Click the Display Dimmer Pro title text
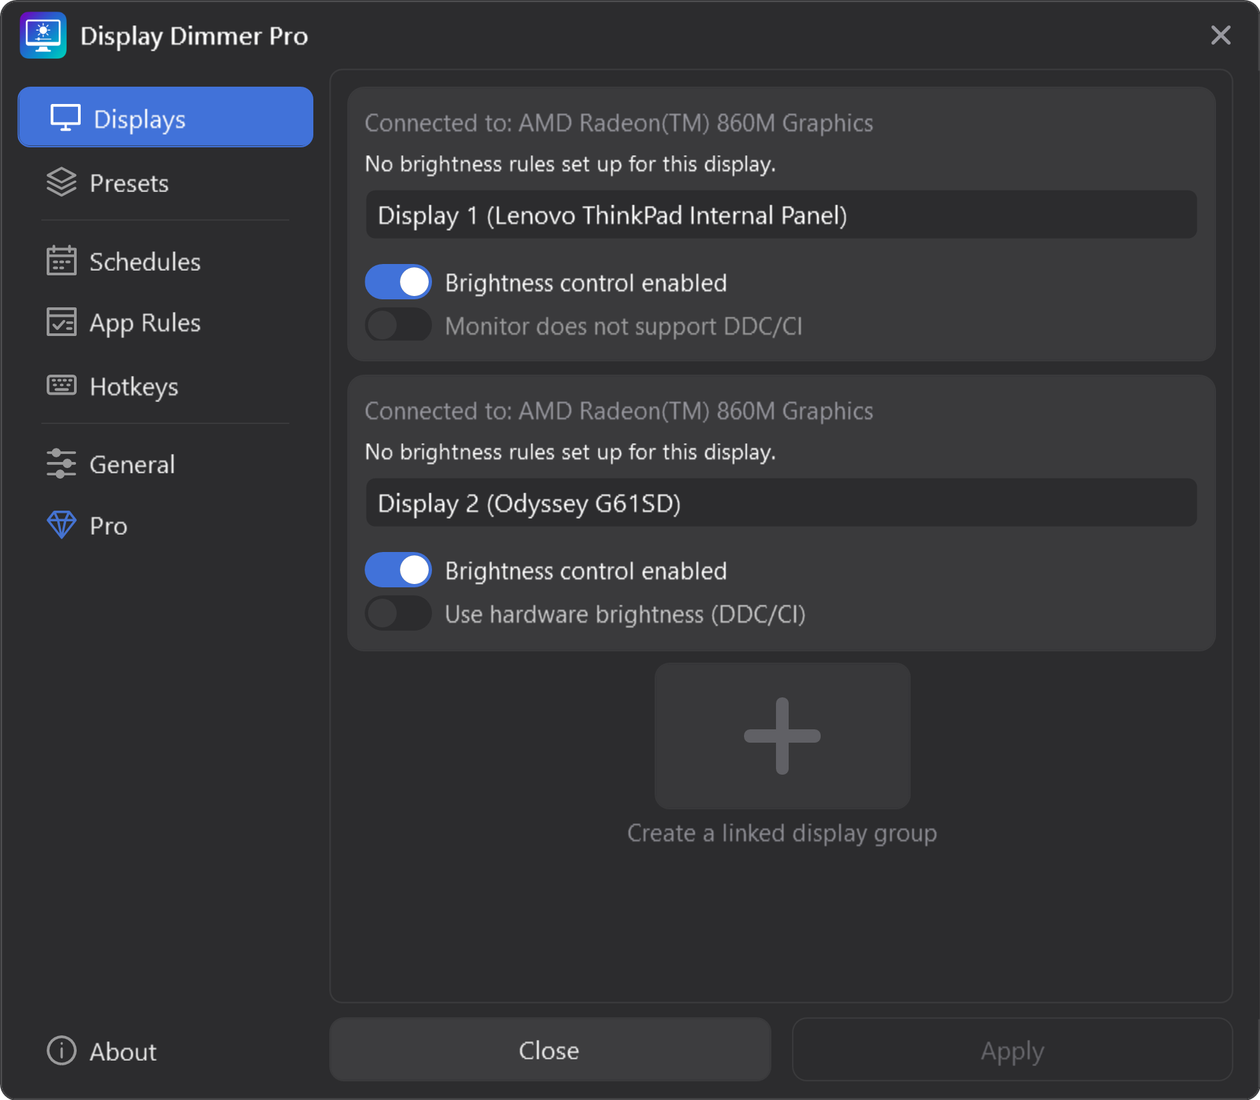The height and width of the screenshot is (1100, 1260). pyautogui.click(x=194, y=36)
